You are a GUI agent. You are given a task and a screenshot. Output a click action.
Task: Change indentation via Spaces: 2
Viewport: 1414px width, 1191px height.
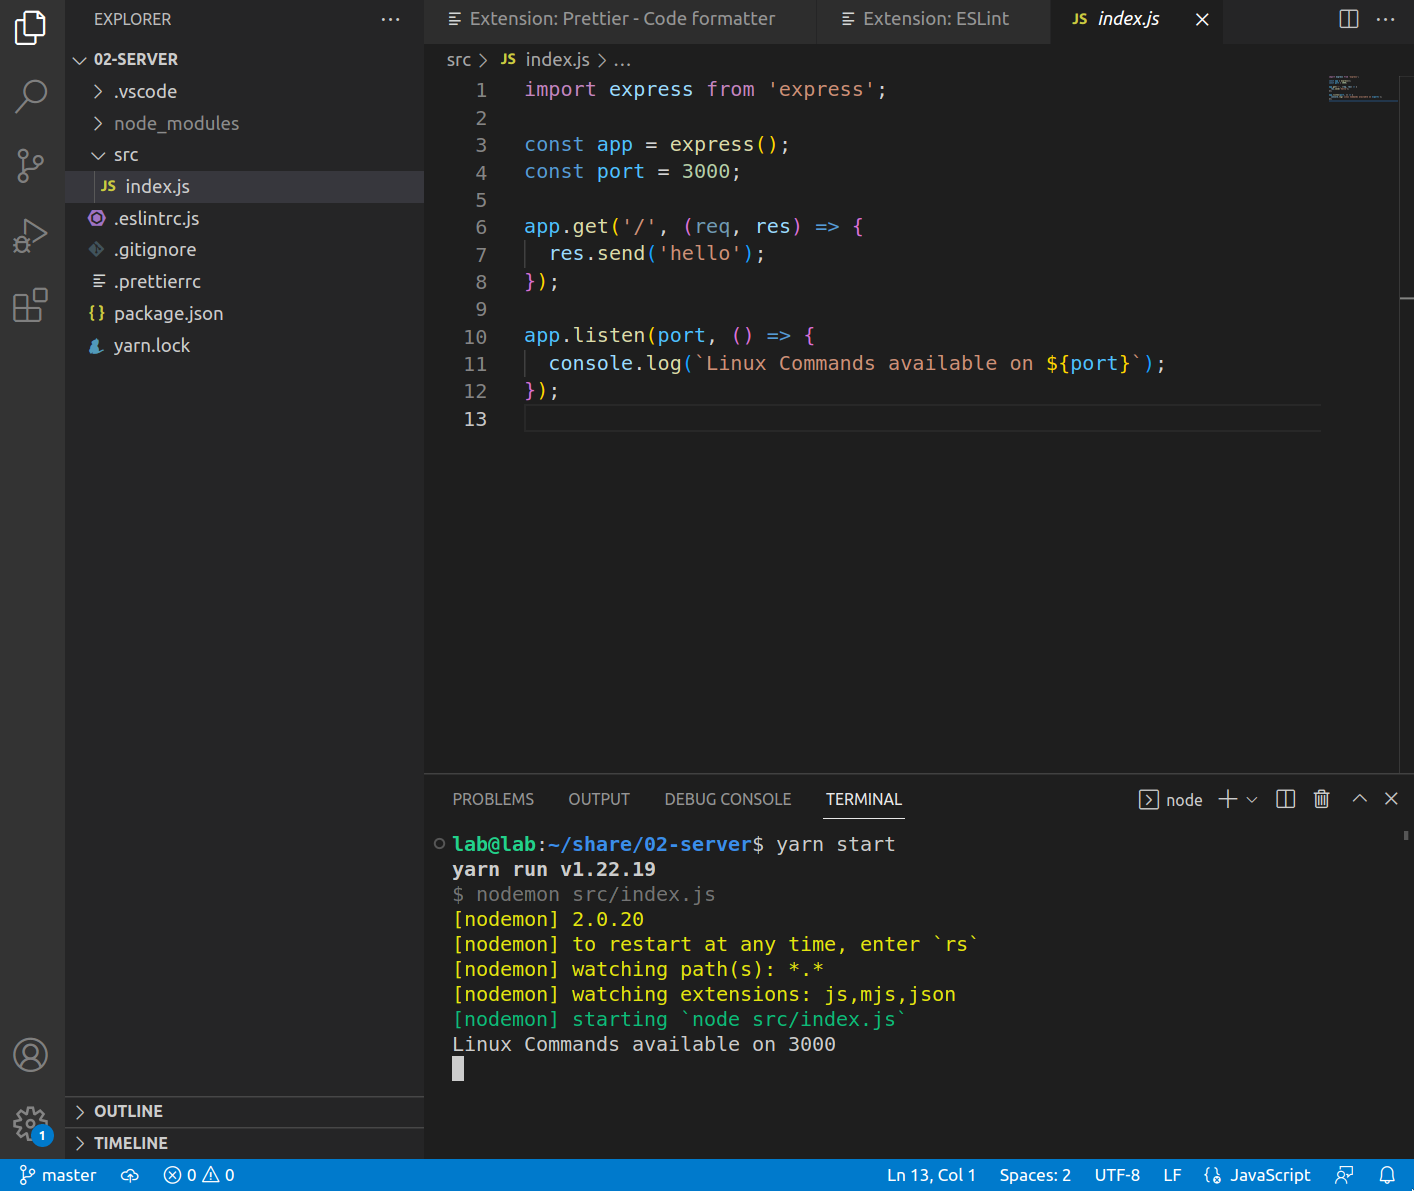click(x=1035, y=1175)
